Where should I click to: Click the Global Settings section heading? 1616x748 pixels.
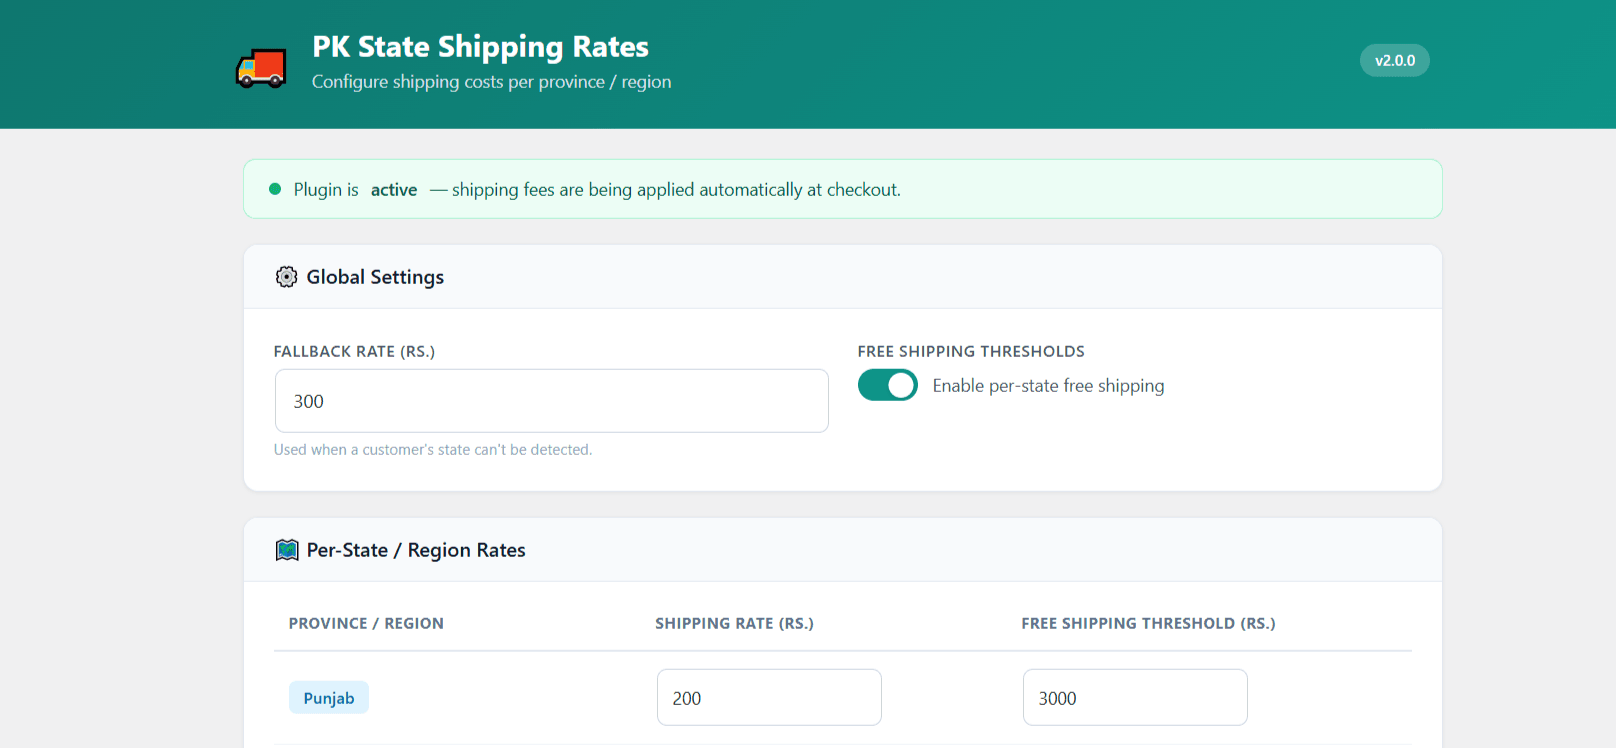click(375, 277)
